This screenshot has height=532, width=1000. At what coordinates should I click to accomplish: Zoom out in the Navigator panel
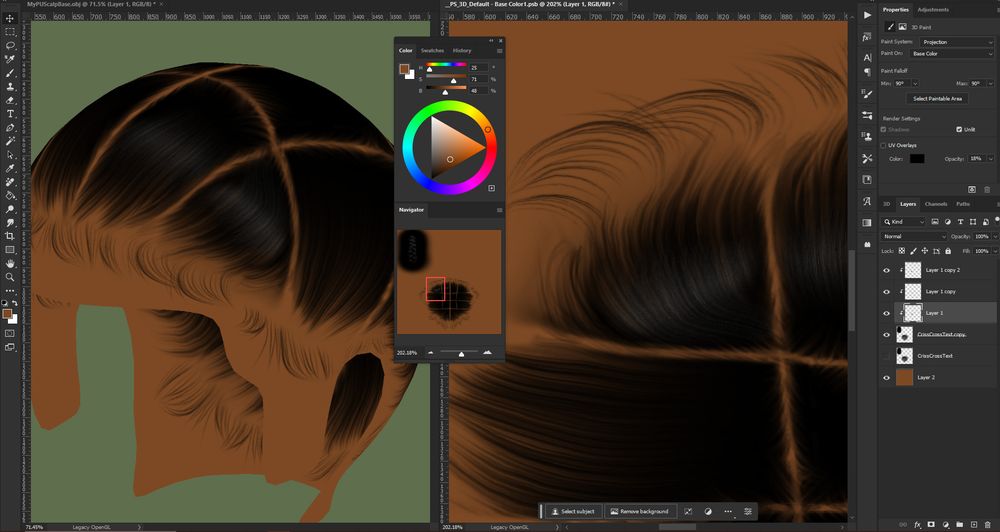click(430, 352)
